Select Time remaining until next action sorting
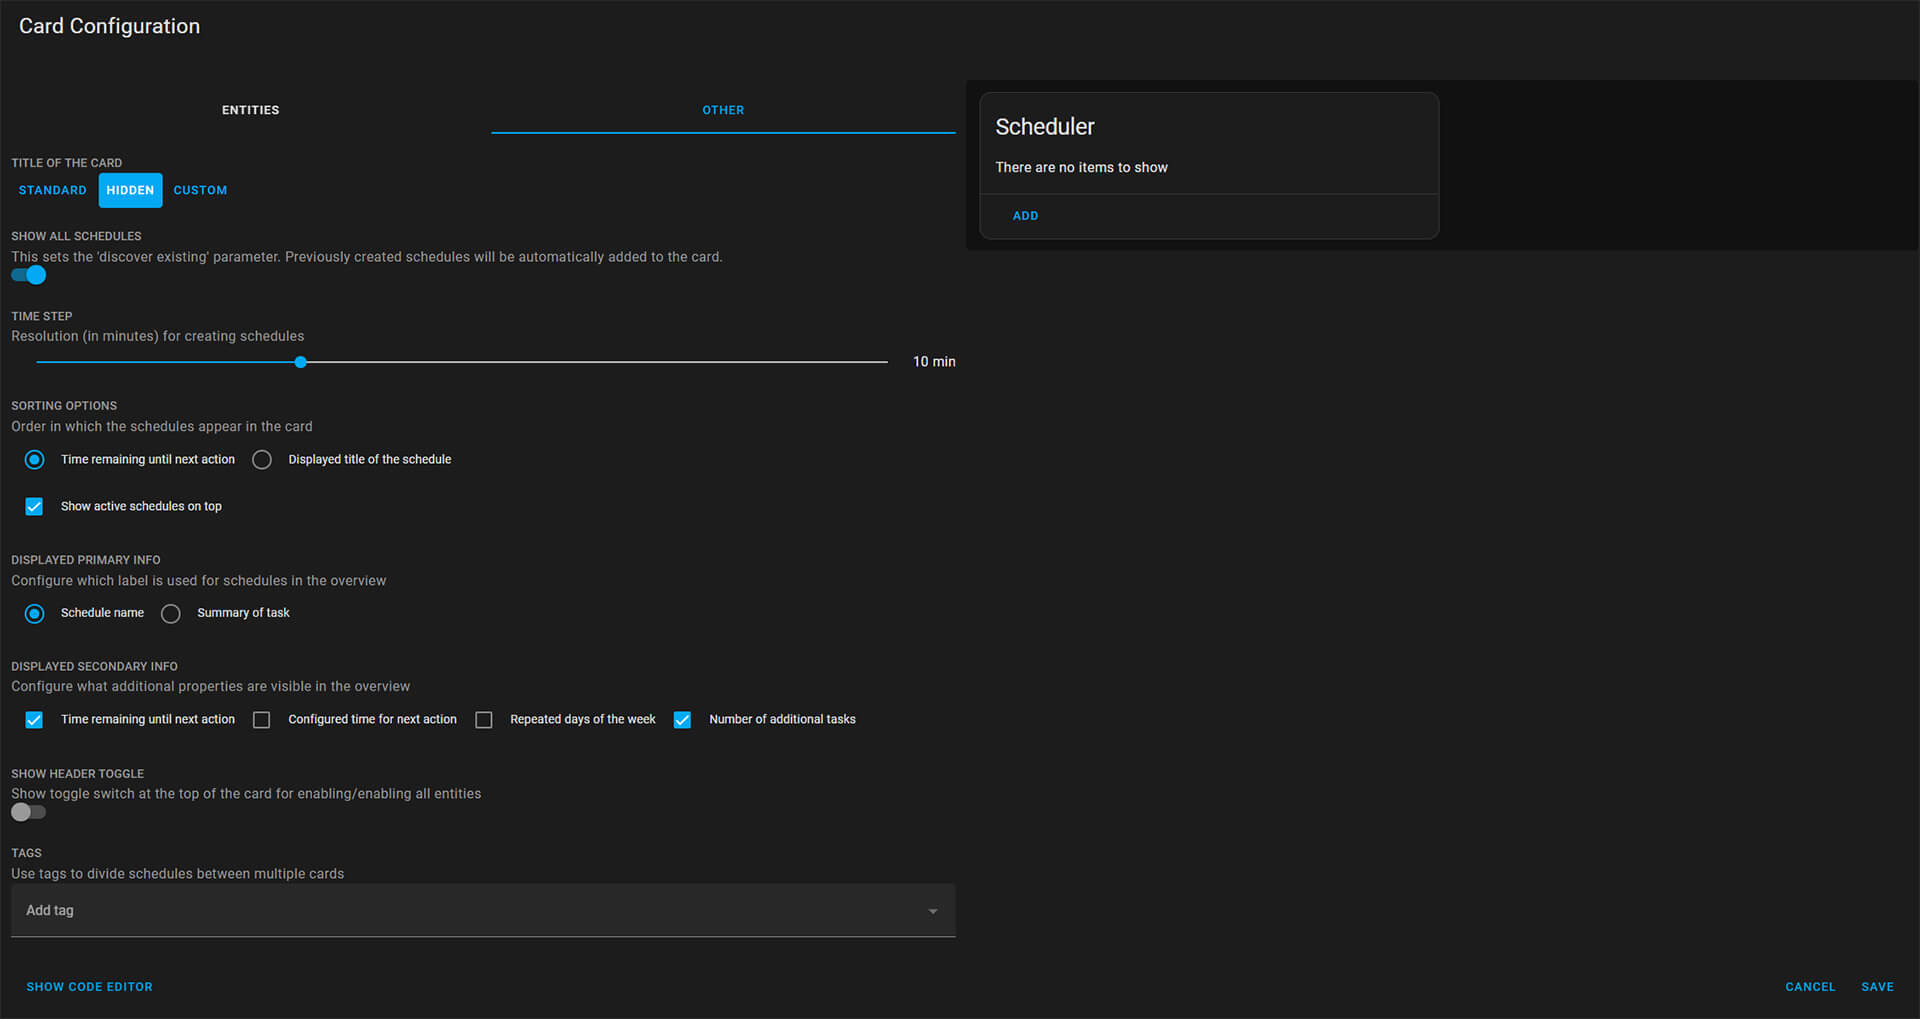1920x1019 pixels. 35,460
